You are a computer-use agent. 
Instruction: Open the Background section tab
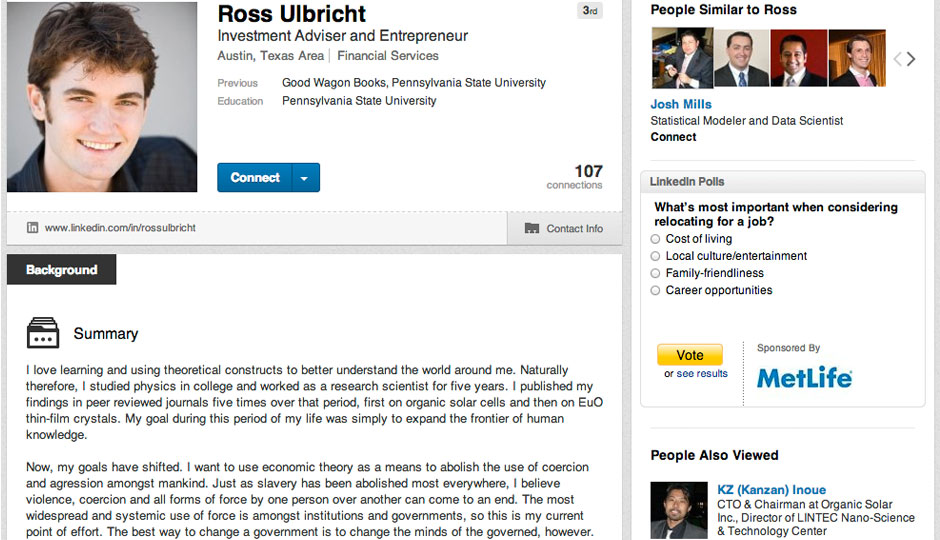[x=61, y=270]
